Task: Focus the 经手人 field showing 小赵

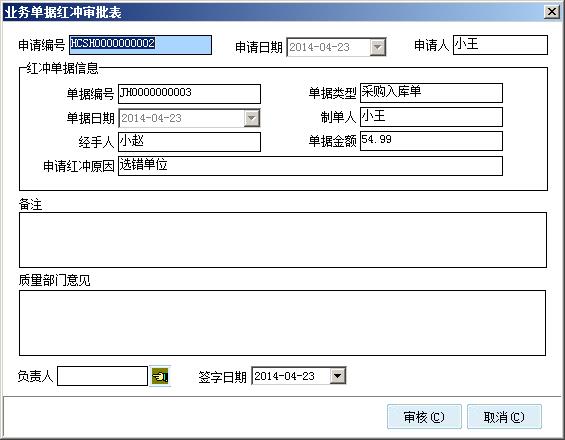Action: 190,142
